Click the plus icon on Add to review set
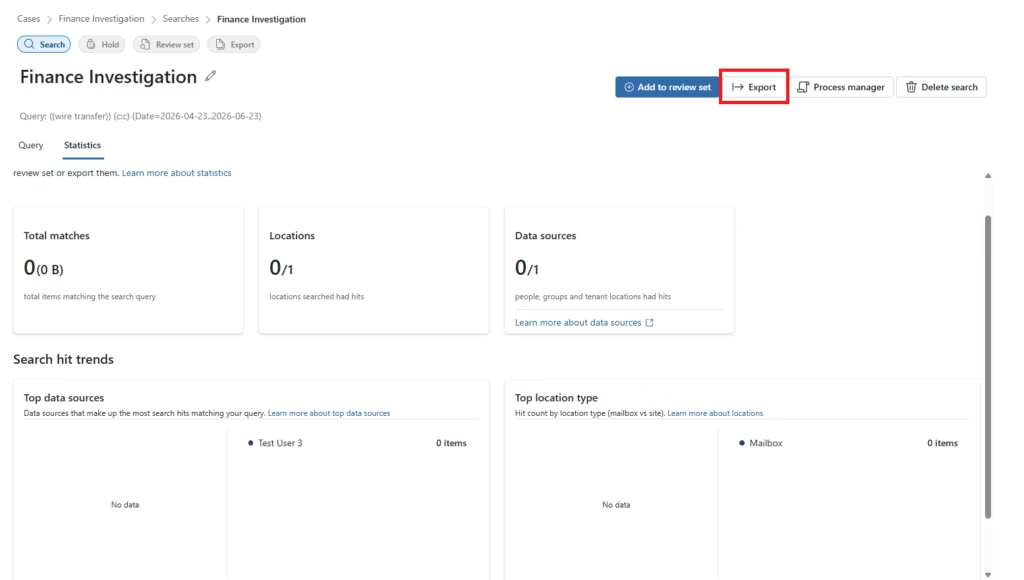 point(629,87)
